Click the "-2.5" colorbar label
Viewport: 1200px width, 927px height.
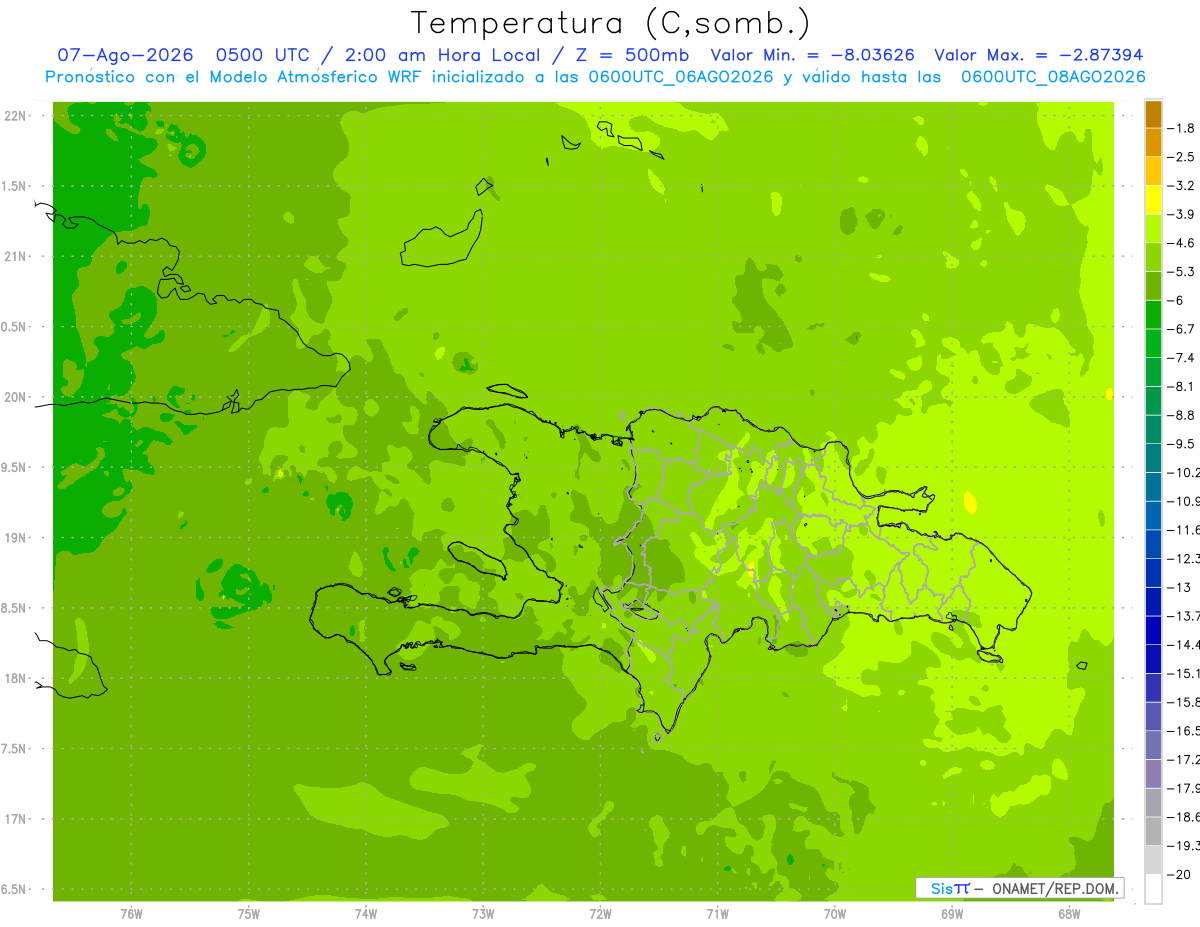[x=1181, y=157]
